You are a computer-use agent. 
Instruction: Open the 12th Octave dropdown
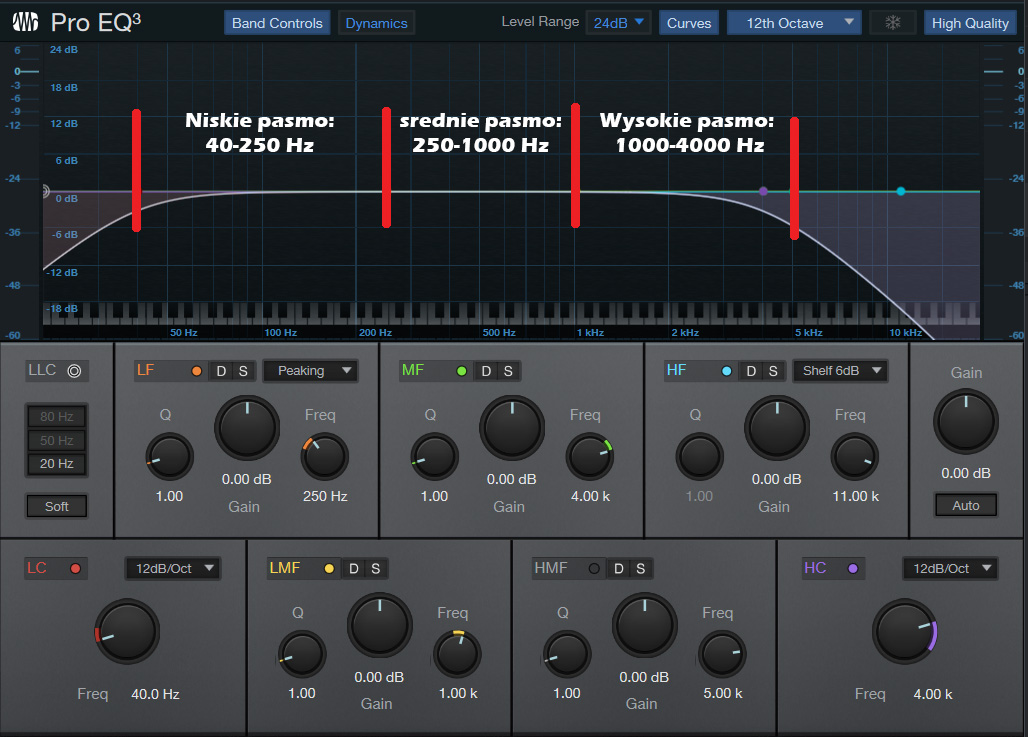(x=793, y=23)
